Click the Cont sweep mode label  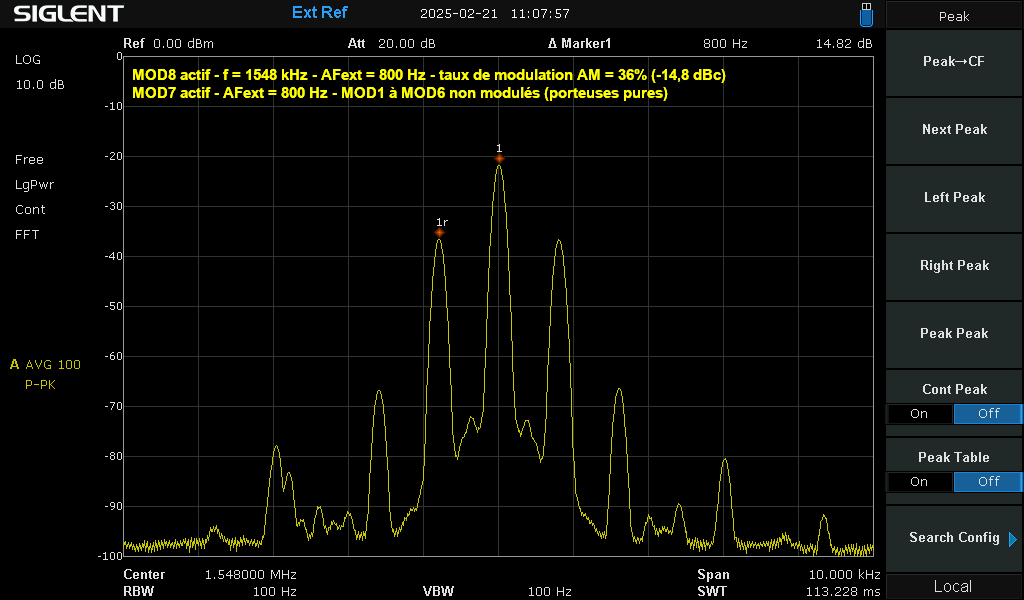pyautogui.click(x=30, y=210)
